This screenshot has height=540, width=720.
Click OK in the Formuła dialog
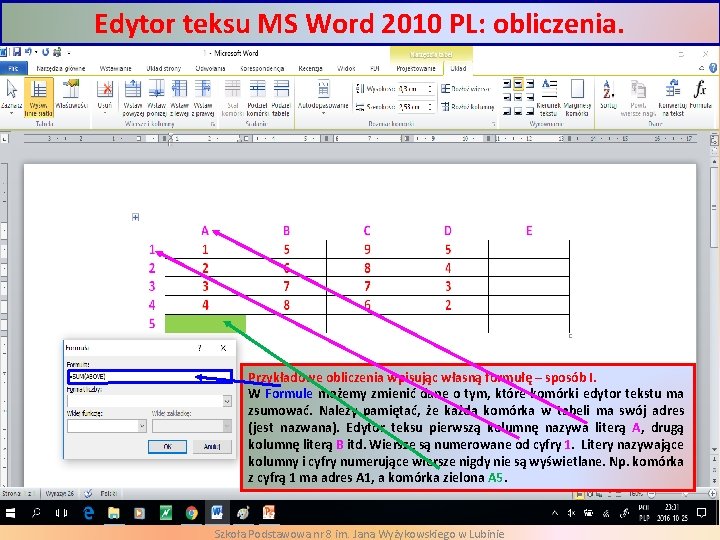click(x=167, y=447)
